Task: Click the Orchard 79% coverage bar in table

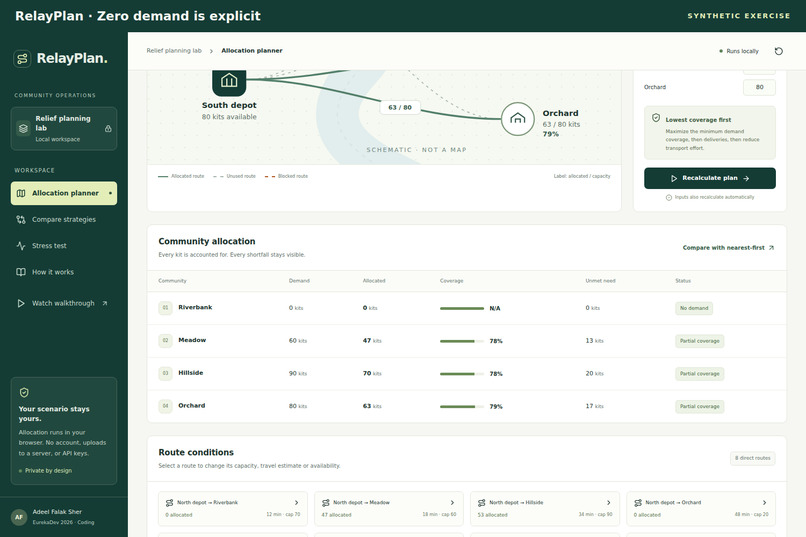Action: (462, 406)
